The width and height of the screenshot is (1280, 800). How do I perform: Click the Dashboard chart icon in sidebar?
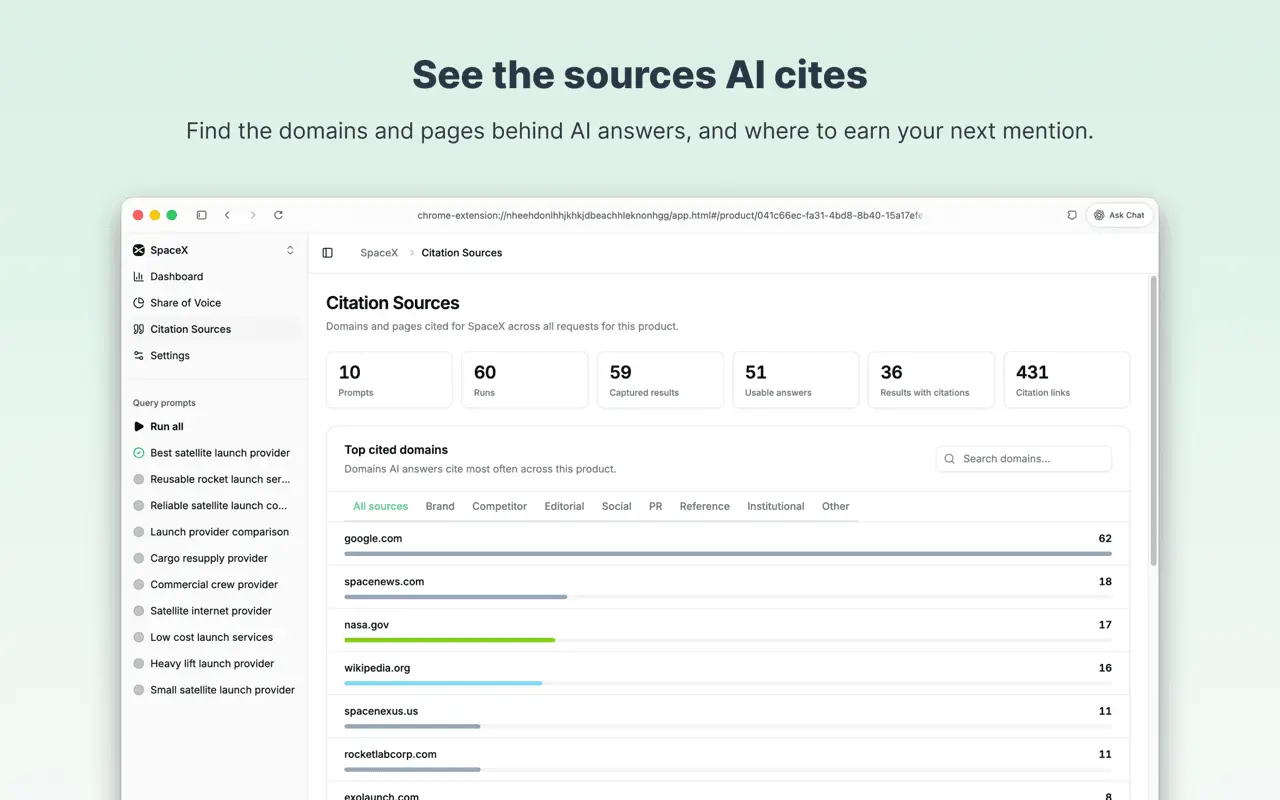139,277
